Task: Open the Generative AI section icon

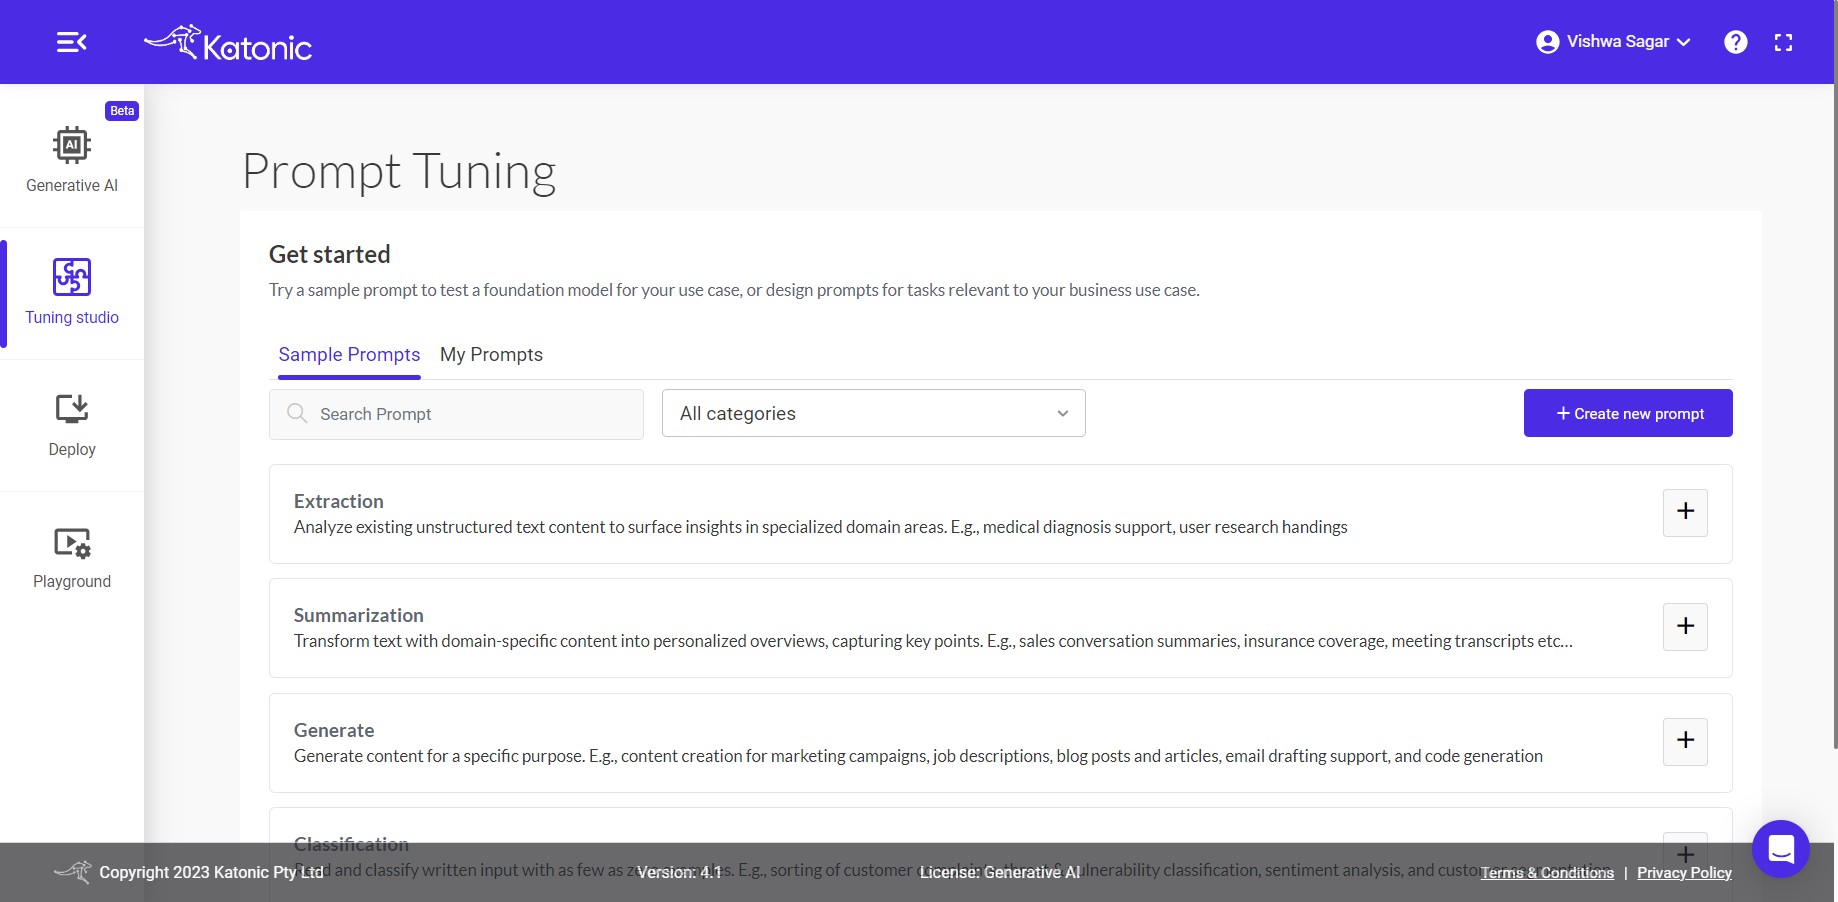Action: pyautogui.click(x=72, y=145)
